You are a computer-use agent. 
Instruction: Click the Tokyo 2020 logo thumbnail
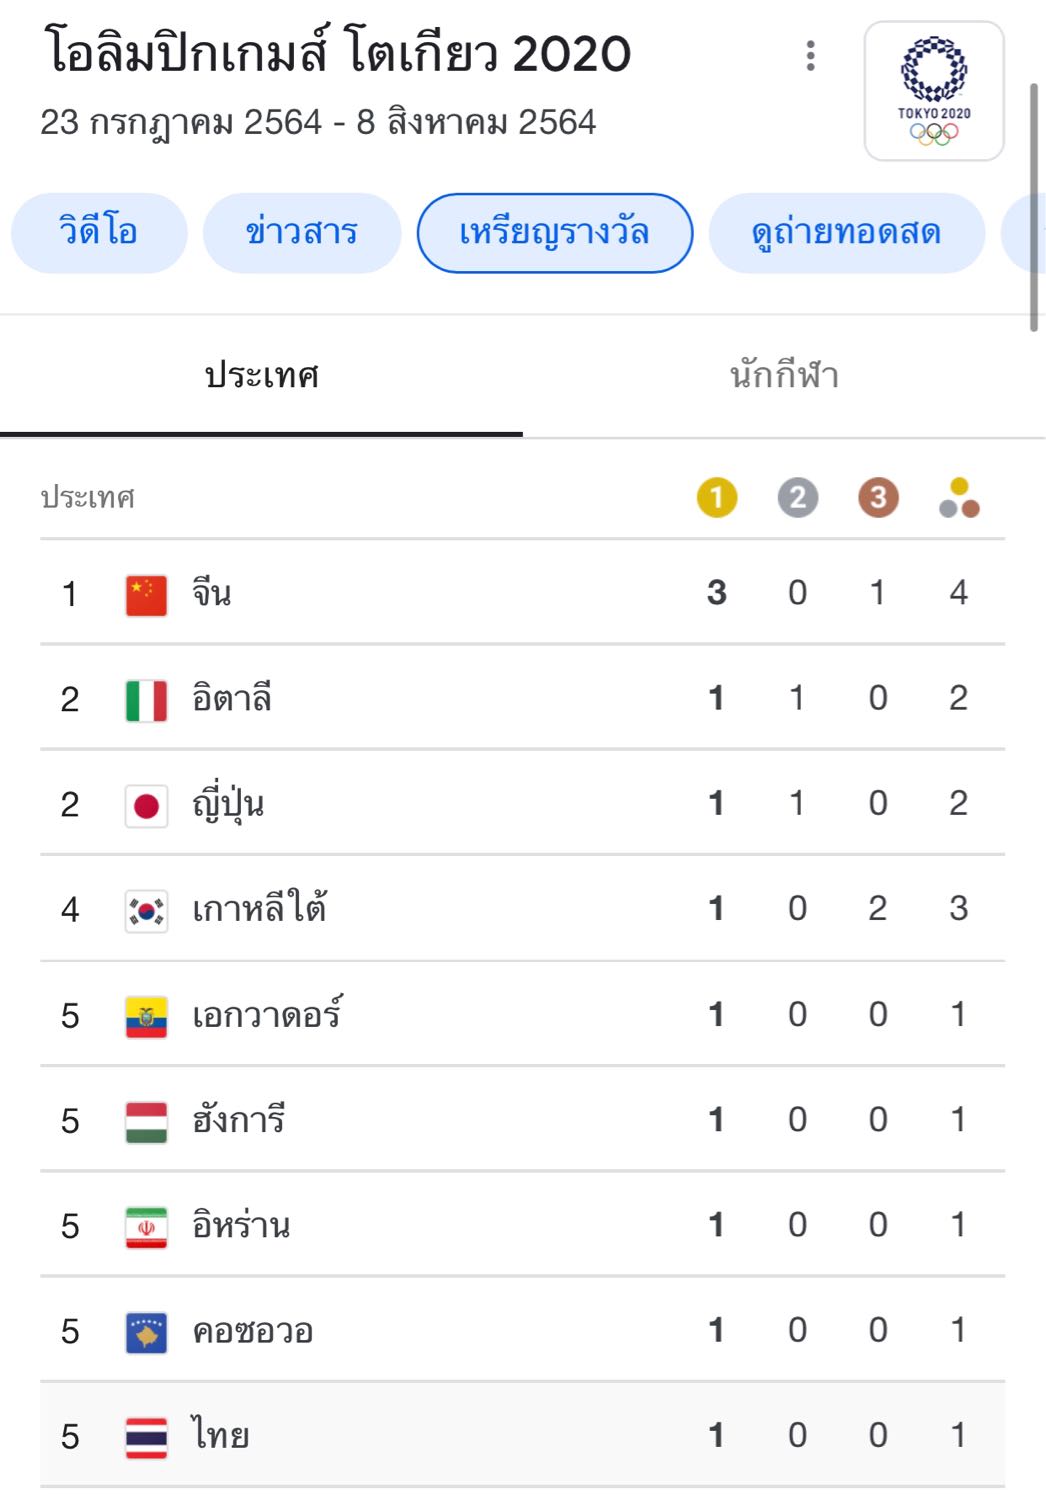point(934,91)
